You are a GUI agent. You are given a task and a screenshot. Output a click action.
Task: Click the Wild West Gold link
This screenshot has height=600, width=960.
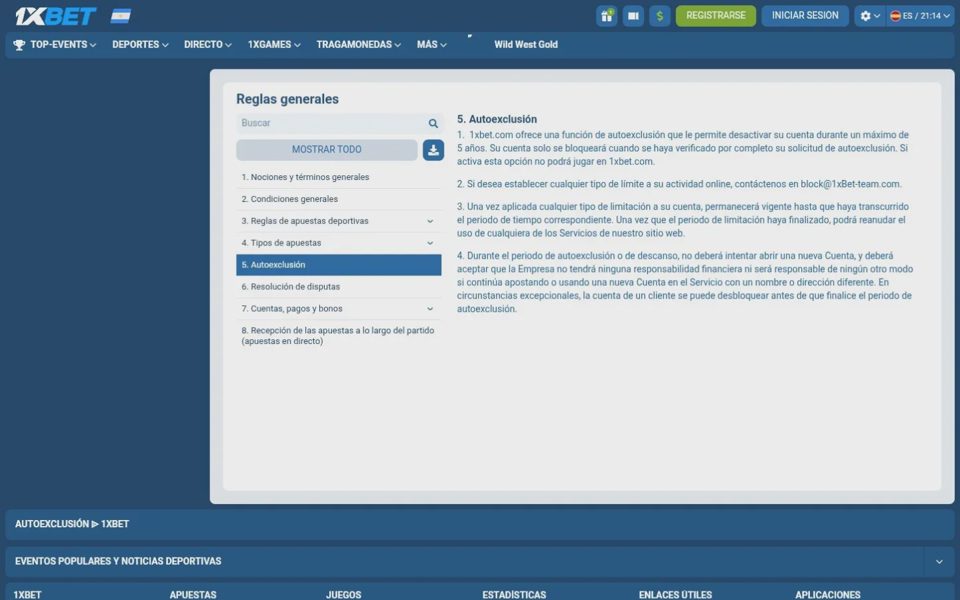[x=526, y=45]
